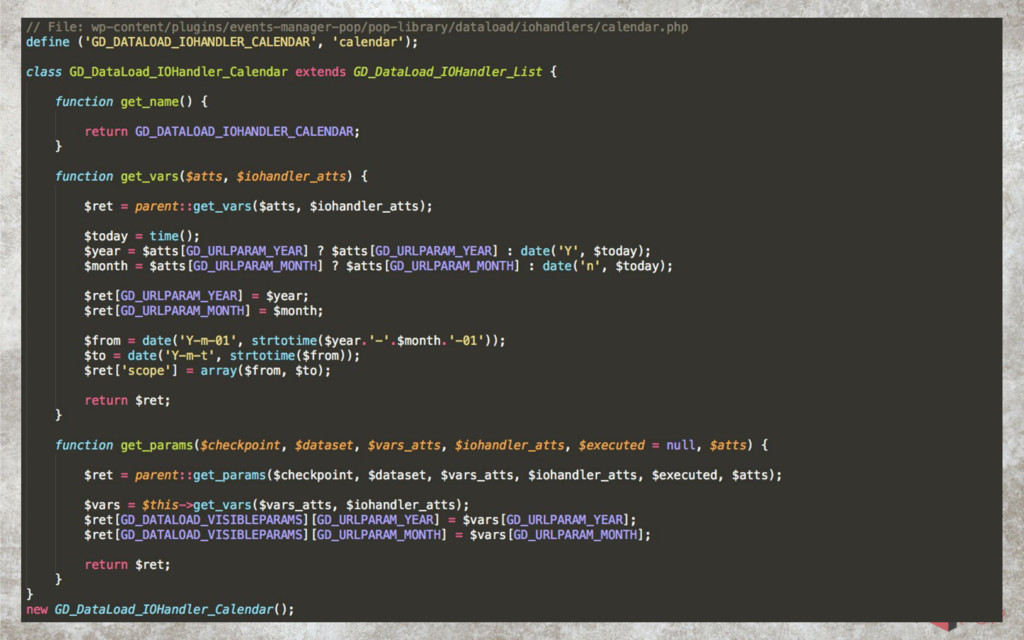Screen dimensions: 1024x640
Task: Click the 'calendar' string in define
Action: click(x=368, y=42)
